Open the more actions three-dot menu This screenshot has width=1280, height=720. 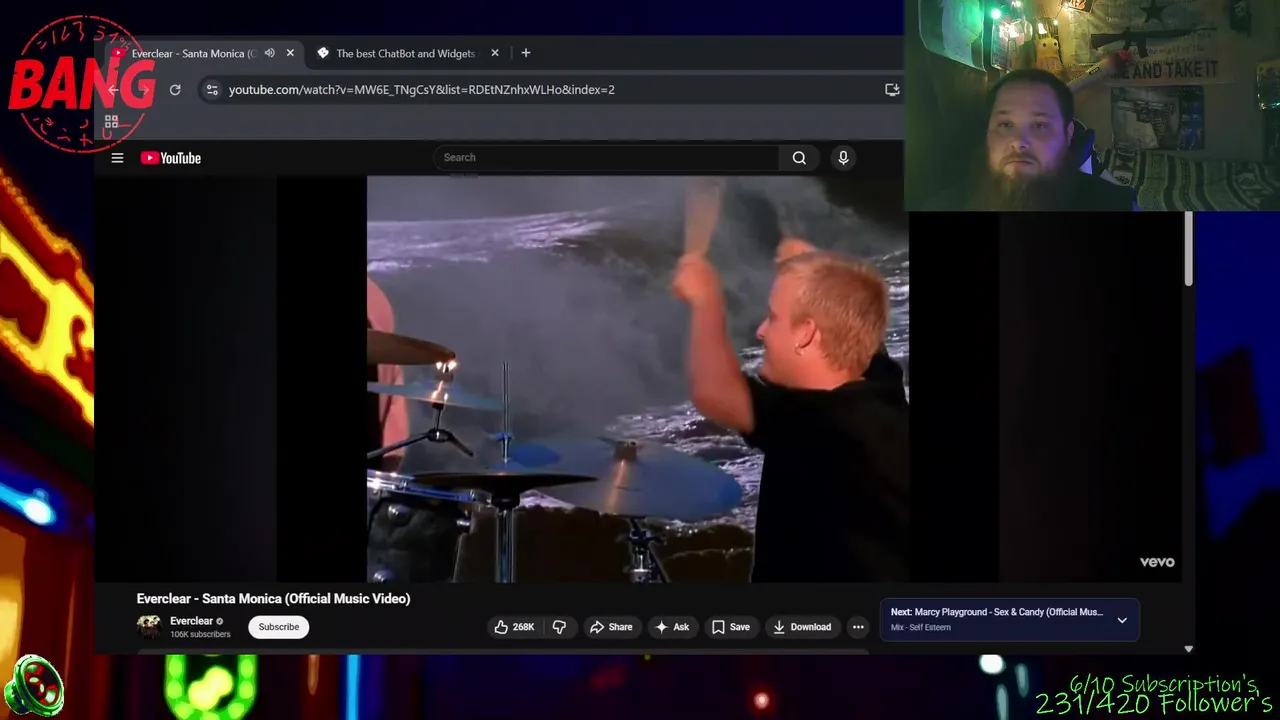pos(858,627)
